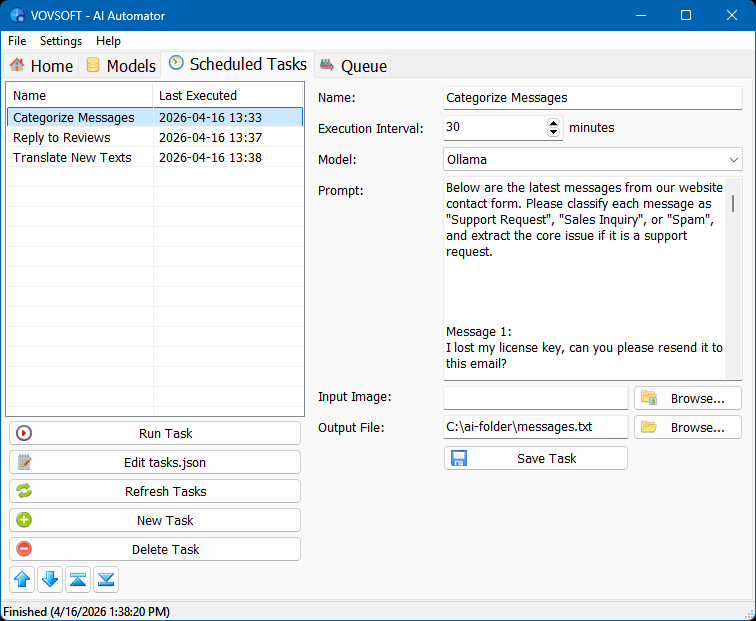This screenshot has height=621, width=756.
Task: Sort by the Last Executed column header
Action: [228, 95]
